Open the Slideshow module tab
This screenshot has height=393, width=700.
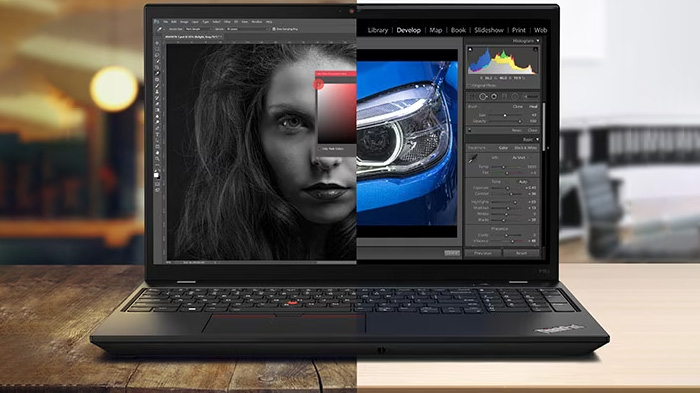489,30
